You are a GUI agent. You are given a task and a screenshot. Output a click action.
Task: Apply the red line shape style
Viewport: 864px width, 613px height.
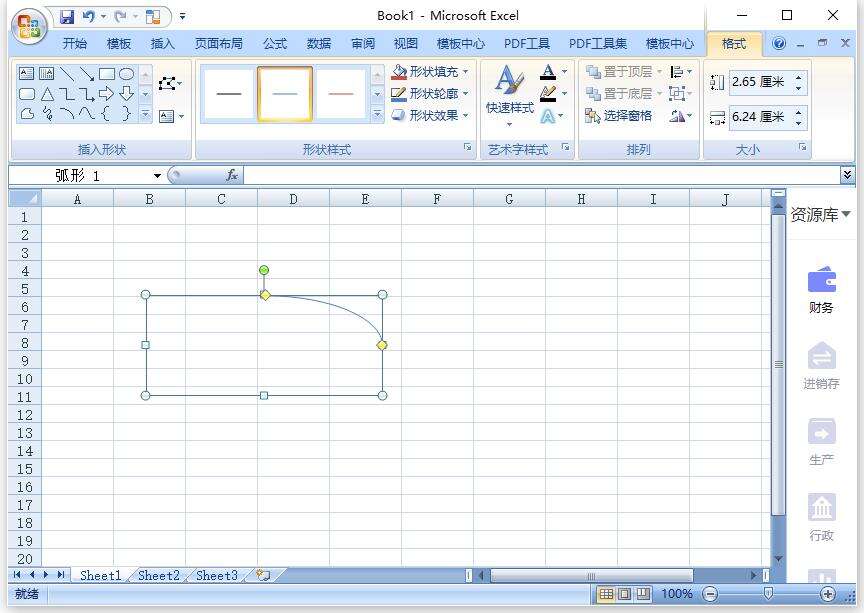pyautogui.click(x=341, y=93)
